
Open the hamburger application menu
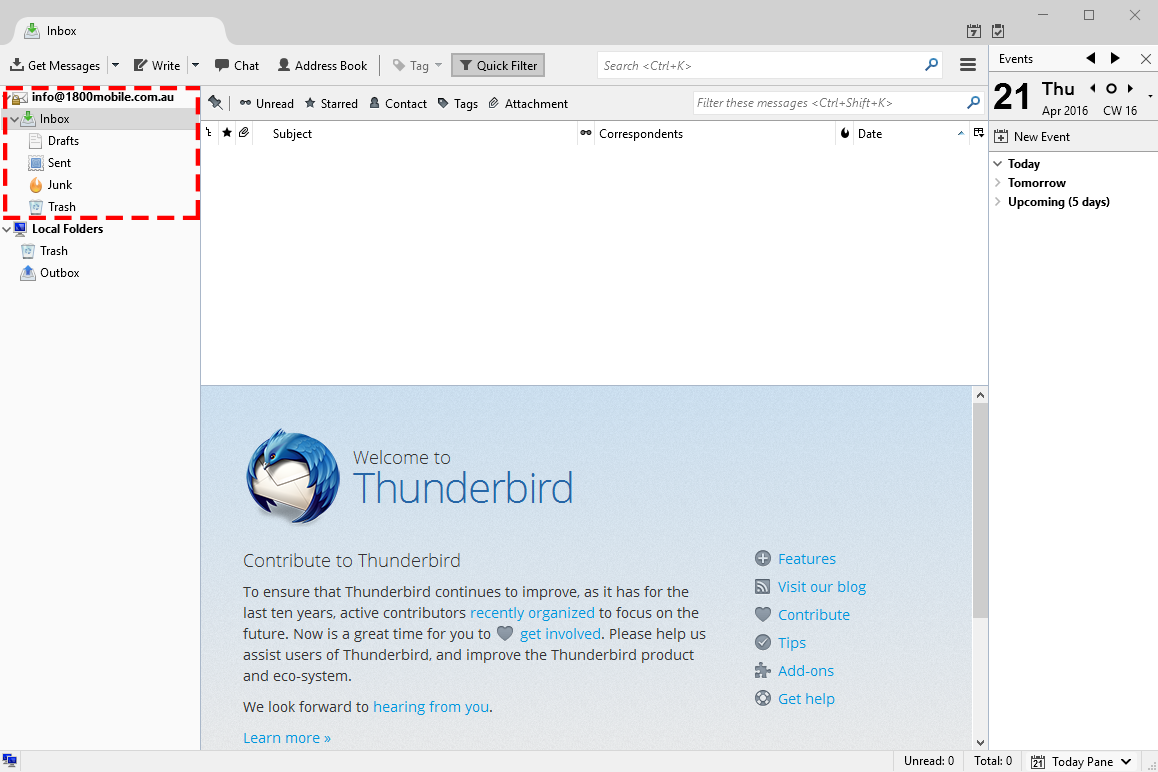(968, 65)
